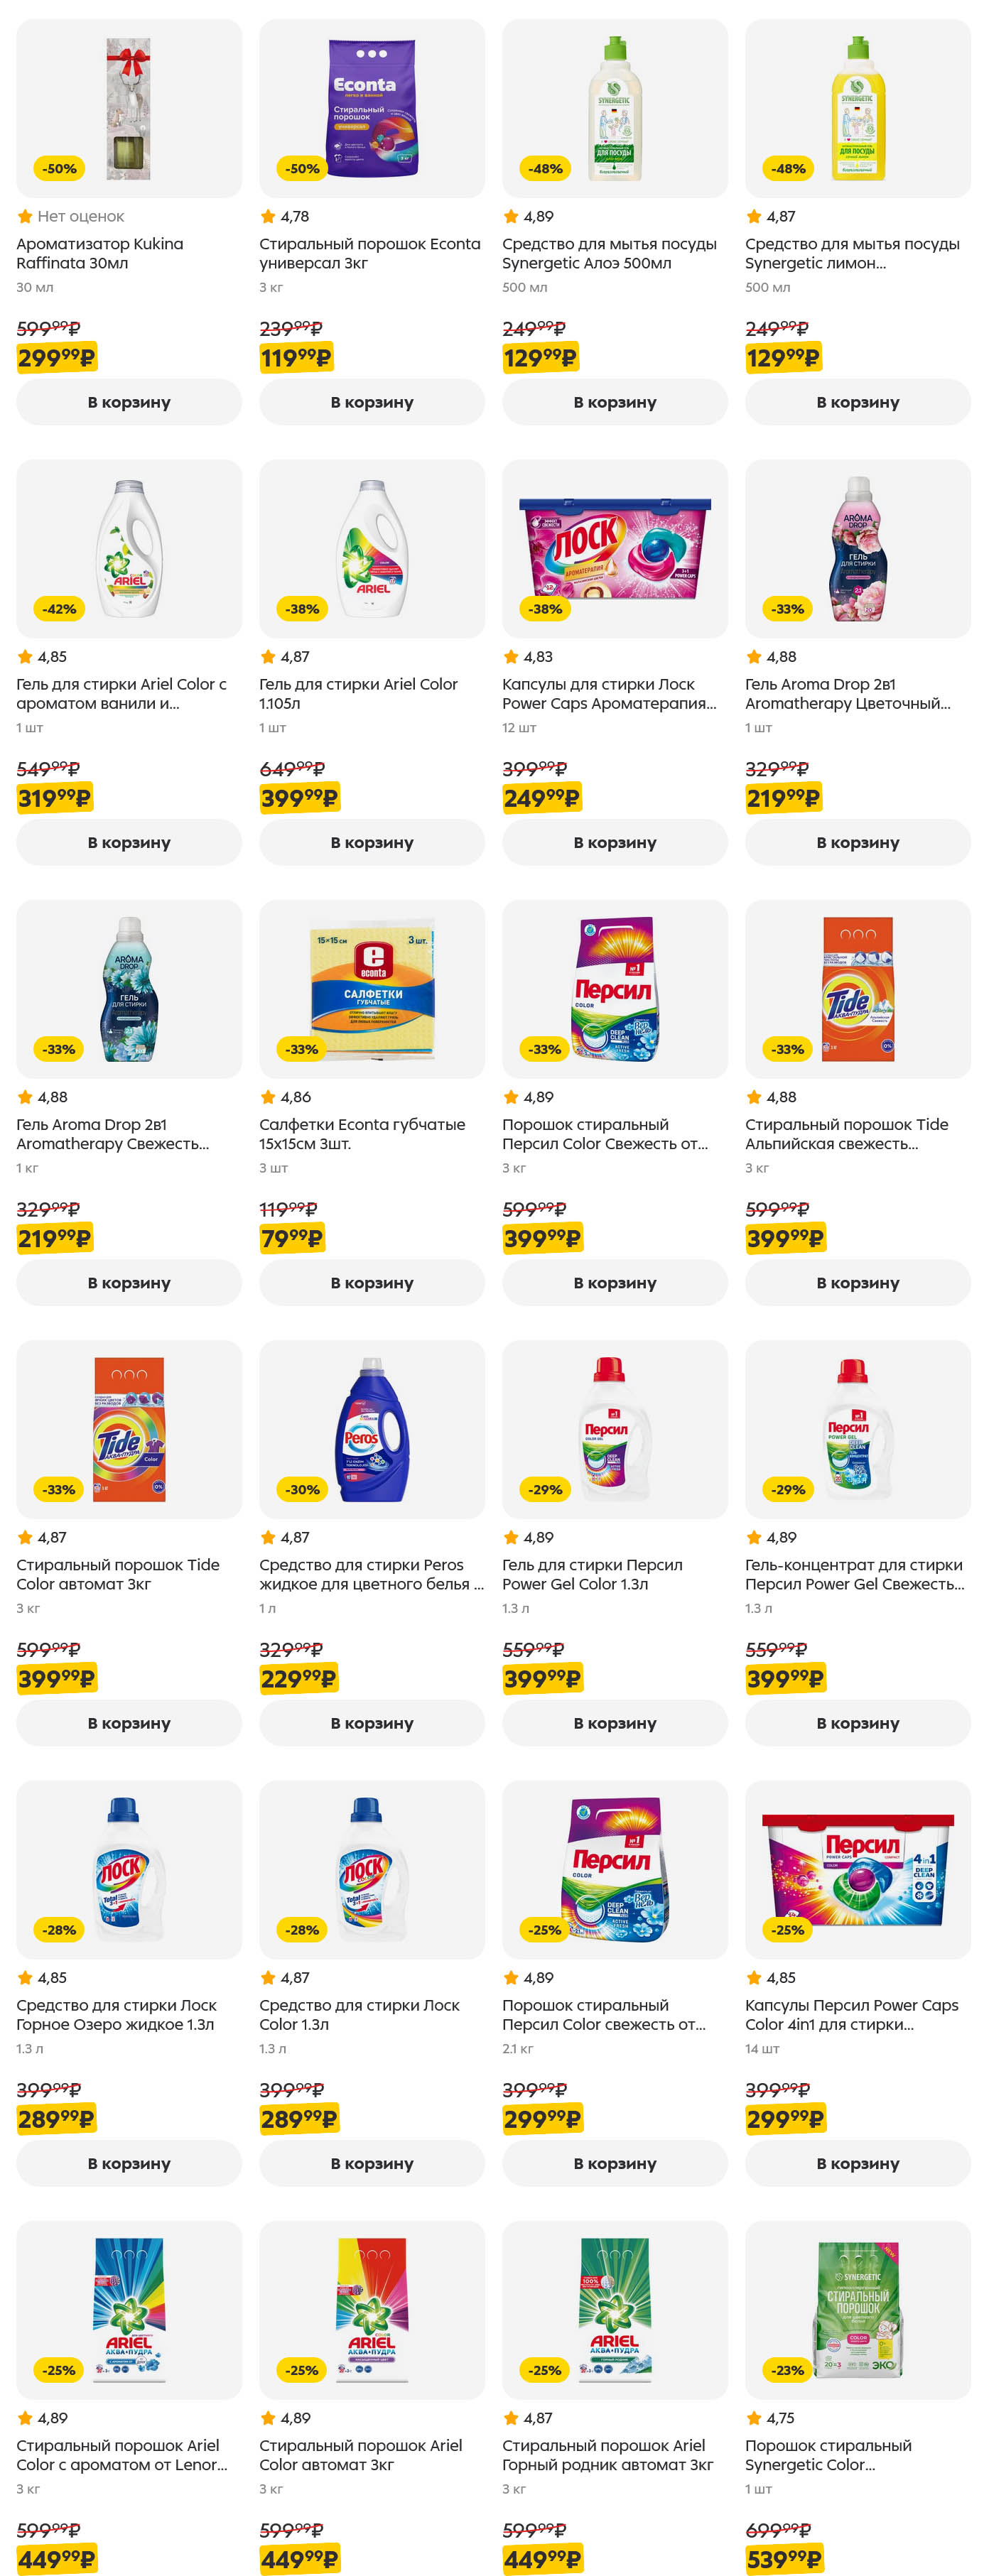Open Лоск Power Caps capsules image

pos(614,548)
